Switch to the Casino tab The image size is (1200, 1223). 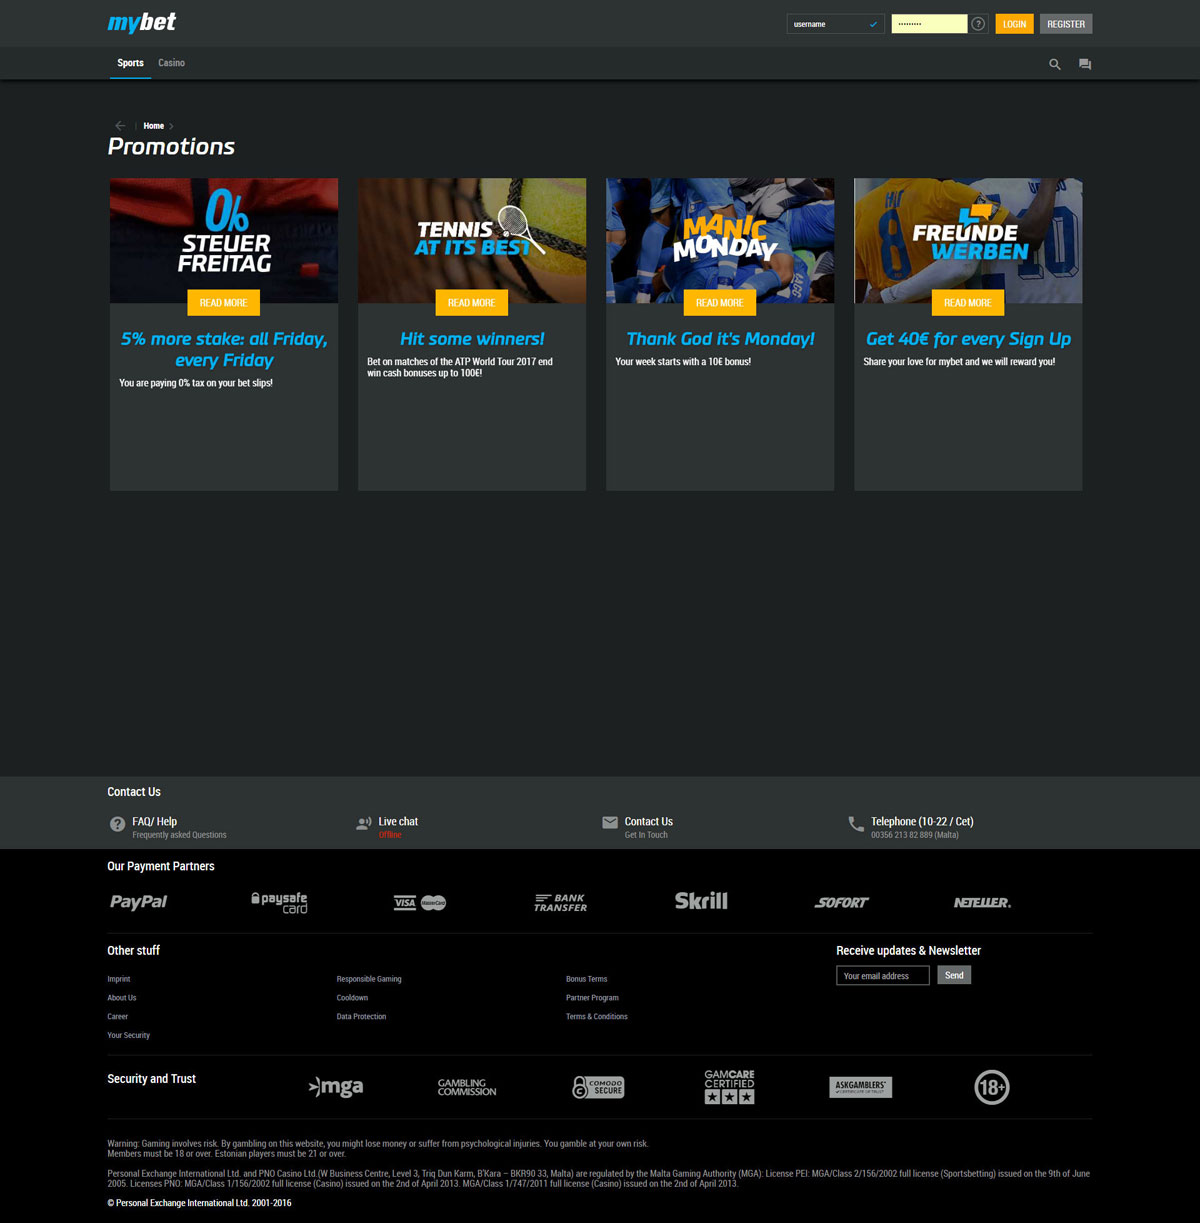click(x=171, y=63)
